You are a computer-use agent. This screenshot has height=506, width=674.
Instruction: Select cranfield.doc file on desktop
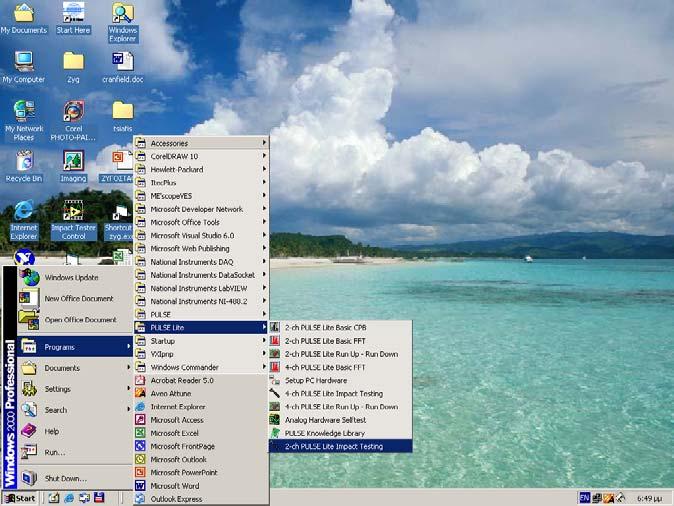123,67
